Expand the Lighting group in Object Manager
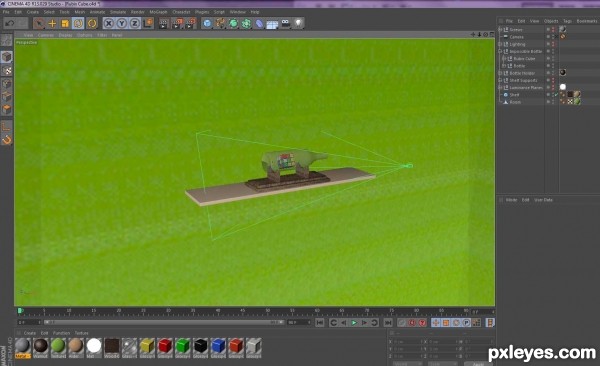Image resolution: width=600 pixels, height=366 pixels. pyautogui.click(x=500, y=44)
